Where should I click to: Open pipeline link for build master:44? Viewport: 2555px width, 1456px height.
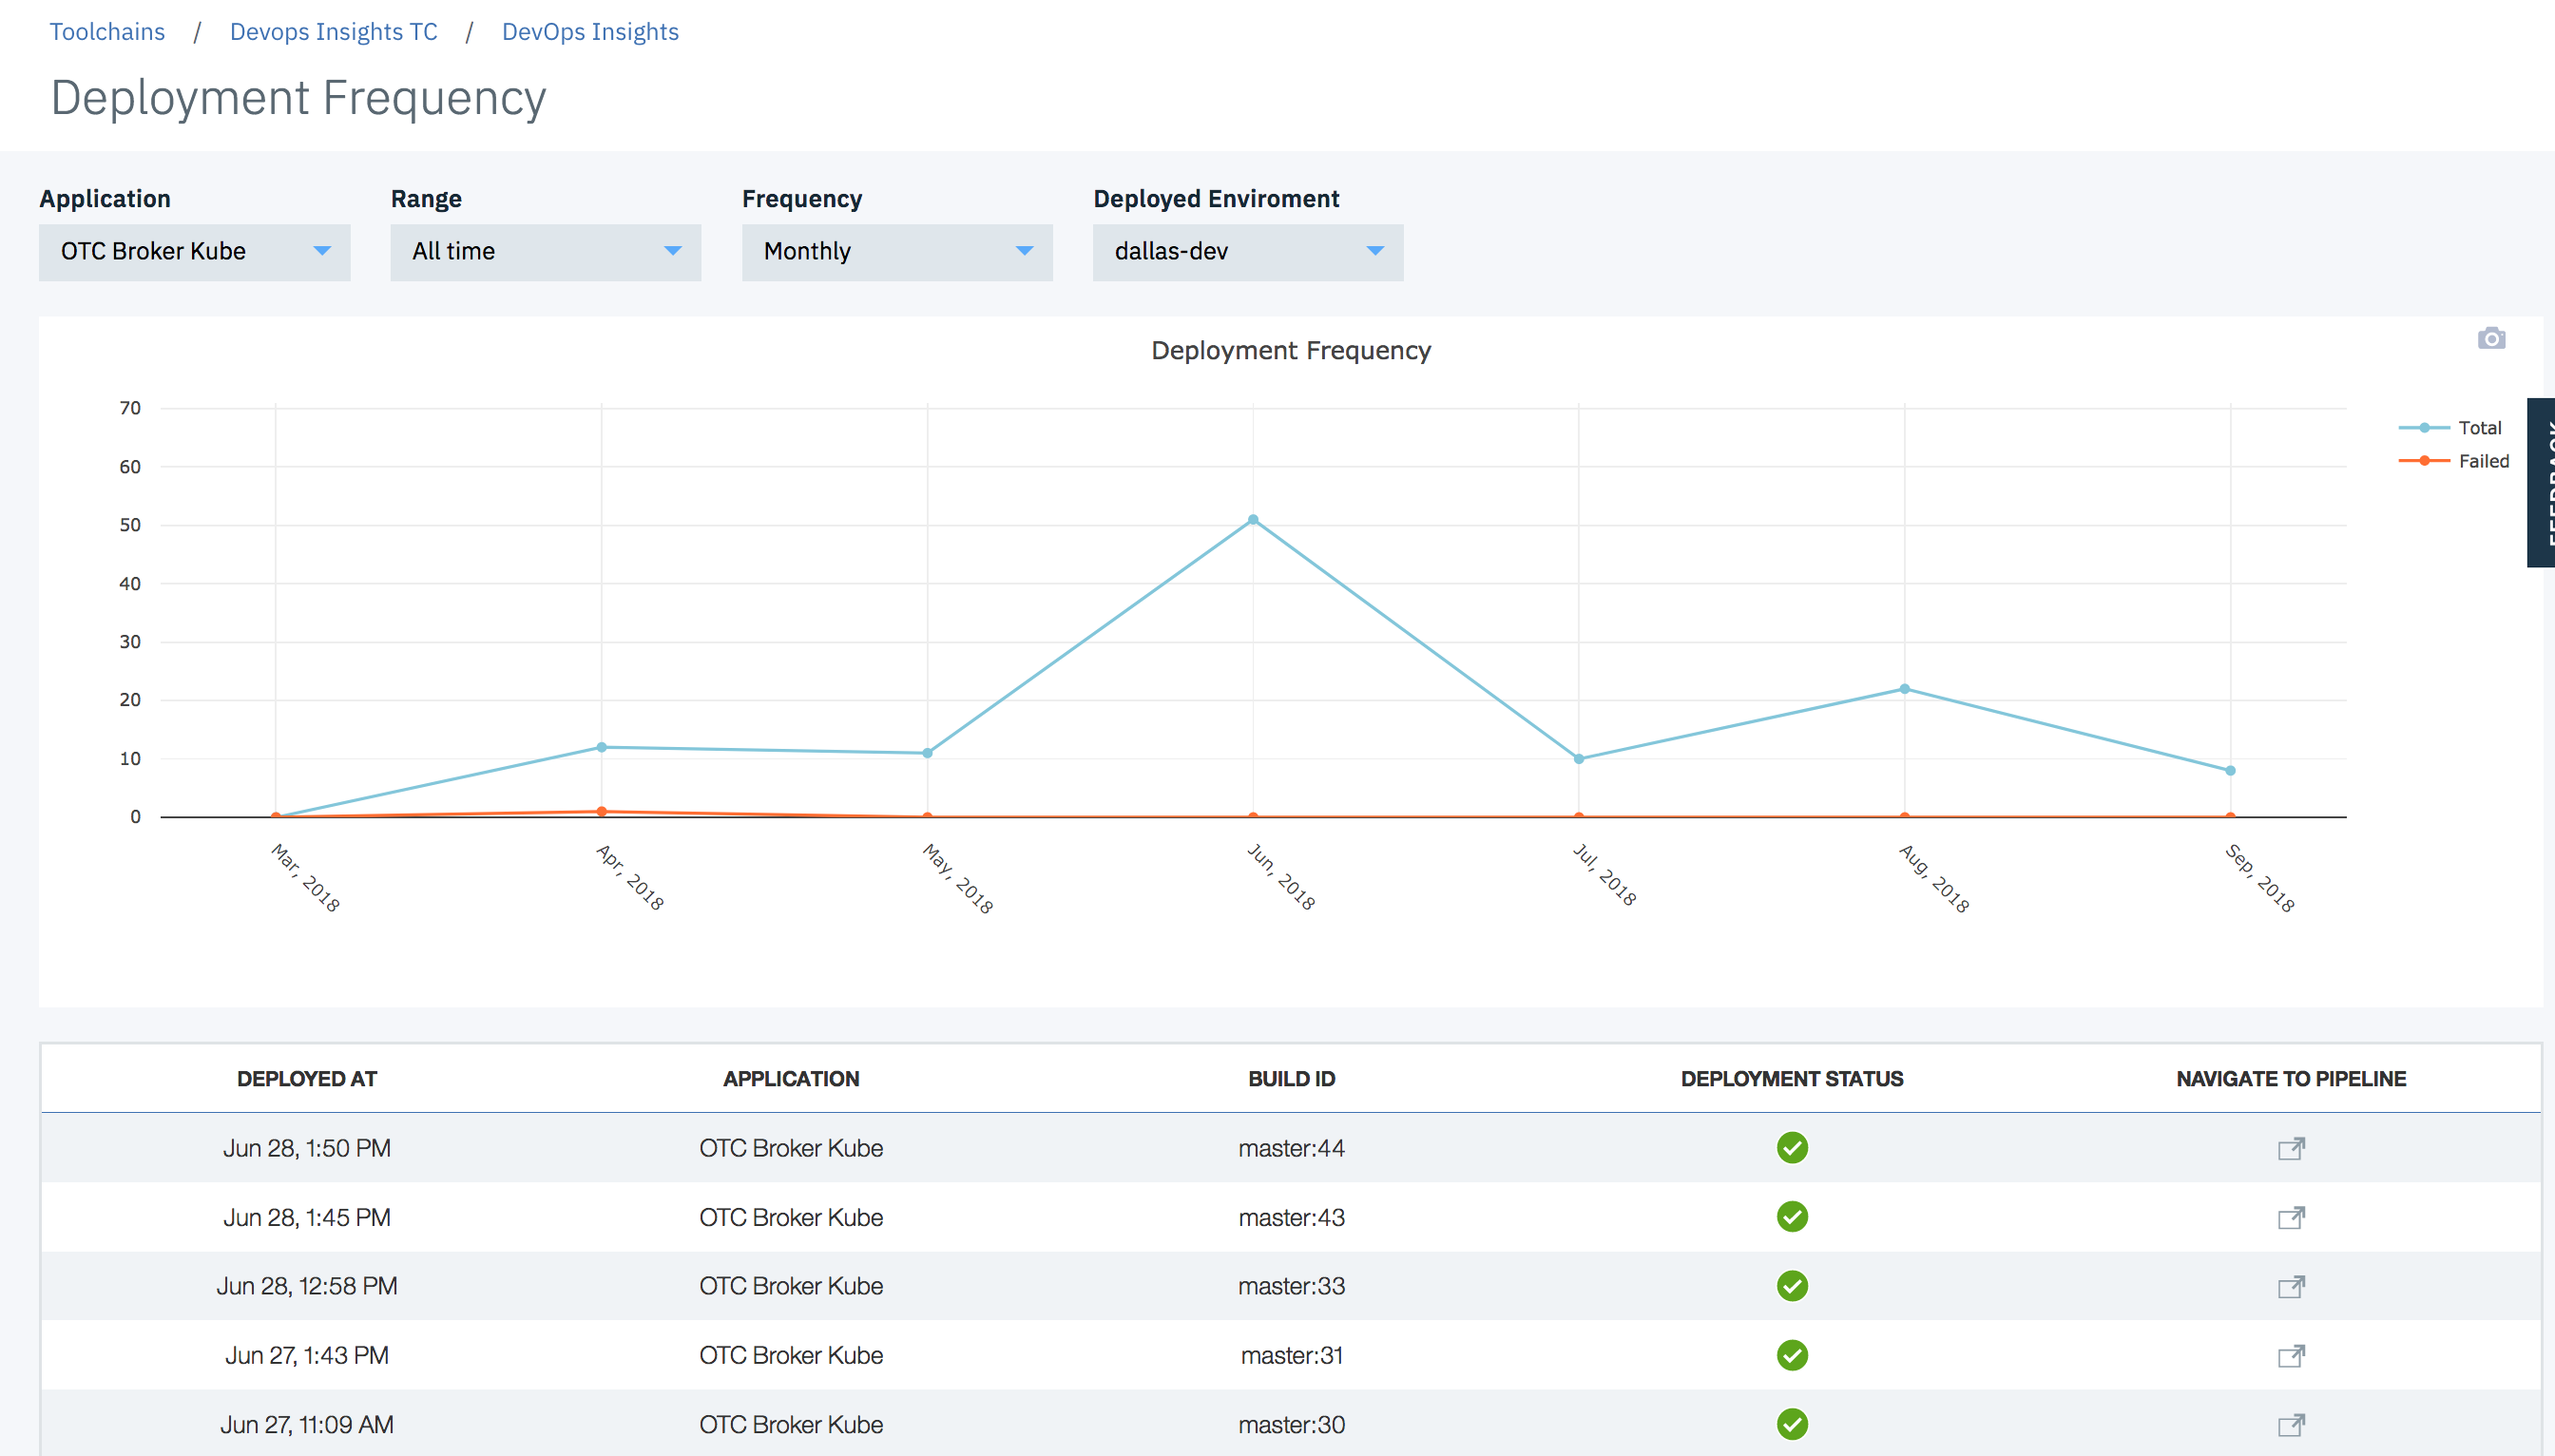click(x=2291, y=1148)
